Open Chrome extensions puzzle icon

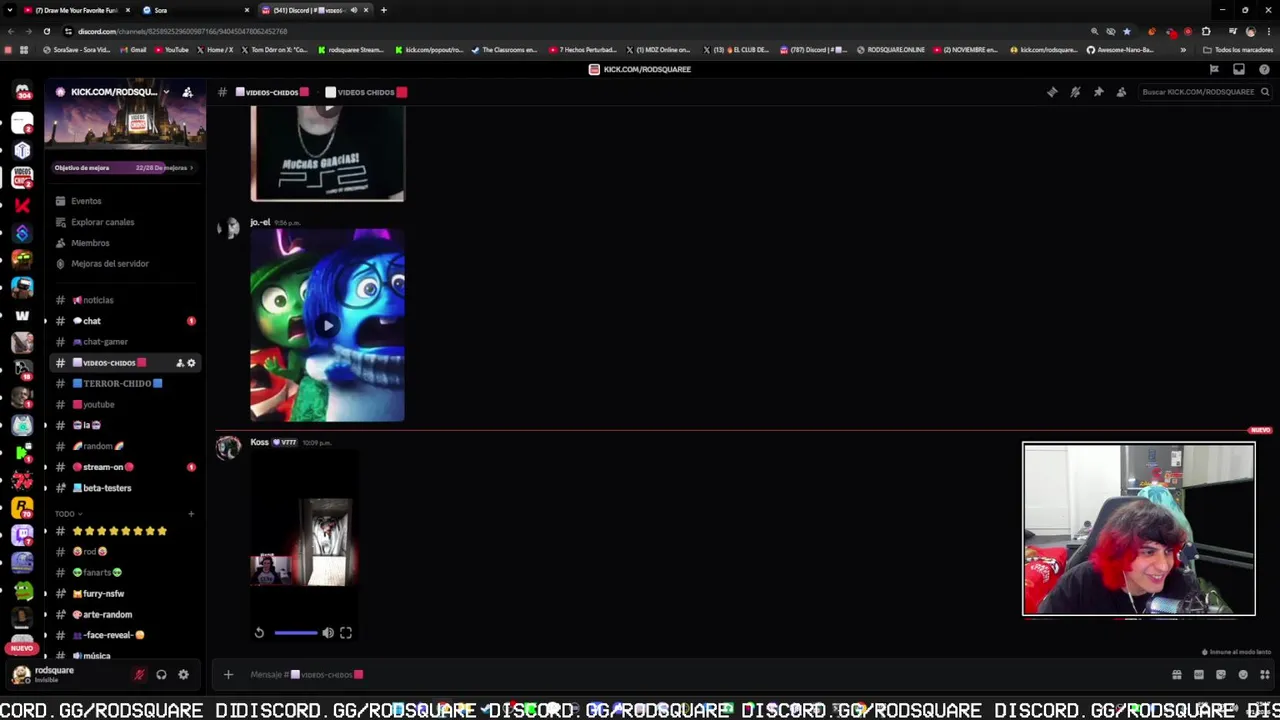pyautogui.click(x=1206, y=31)
